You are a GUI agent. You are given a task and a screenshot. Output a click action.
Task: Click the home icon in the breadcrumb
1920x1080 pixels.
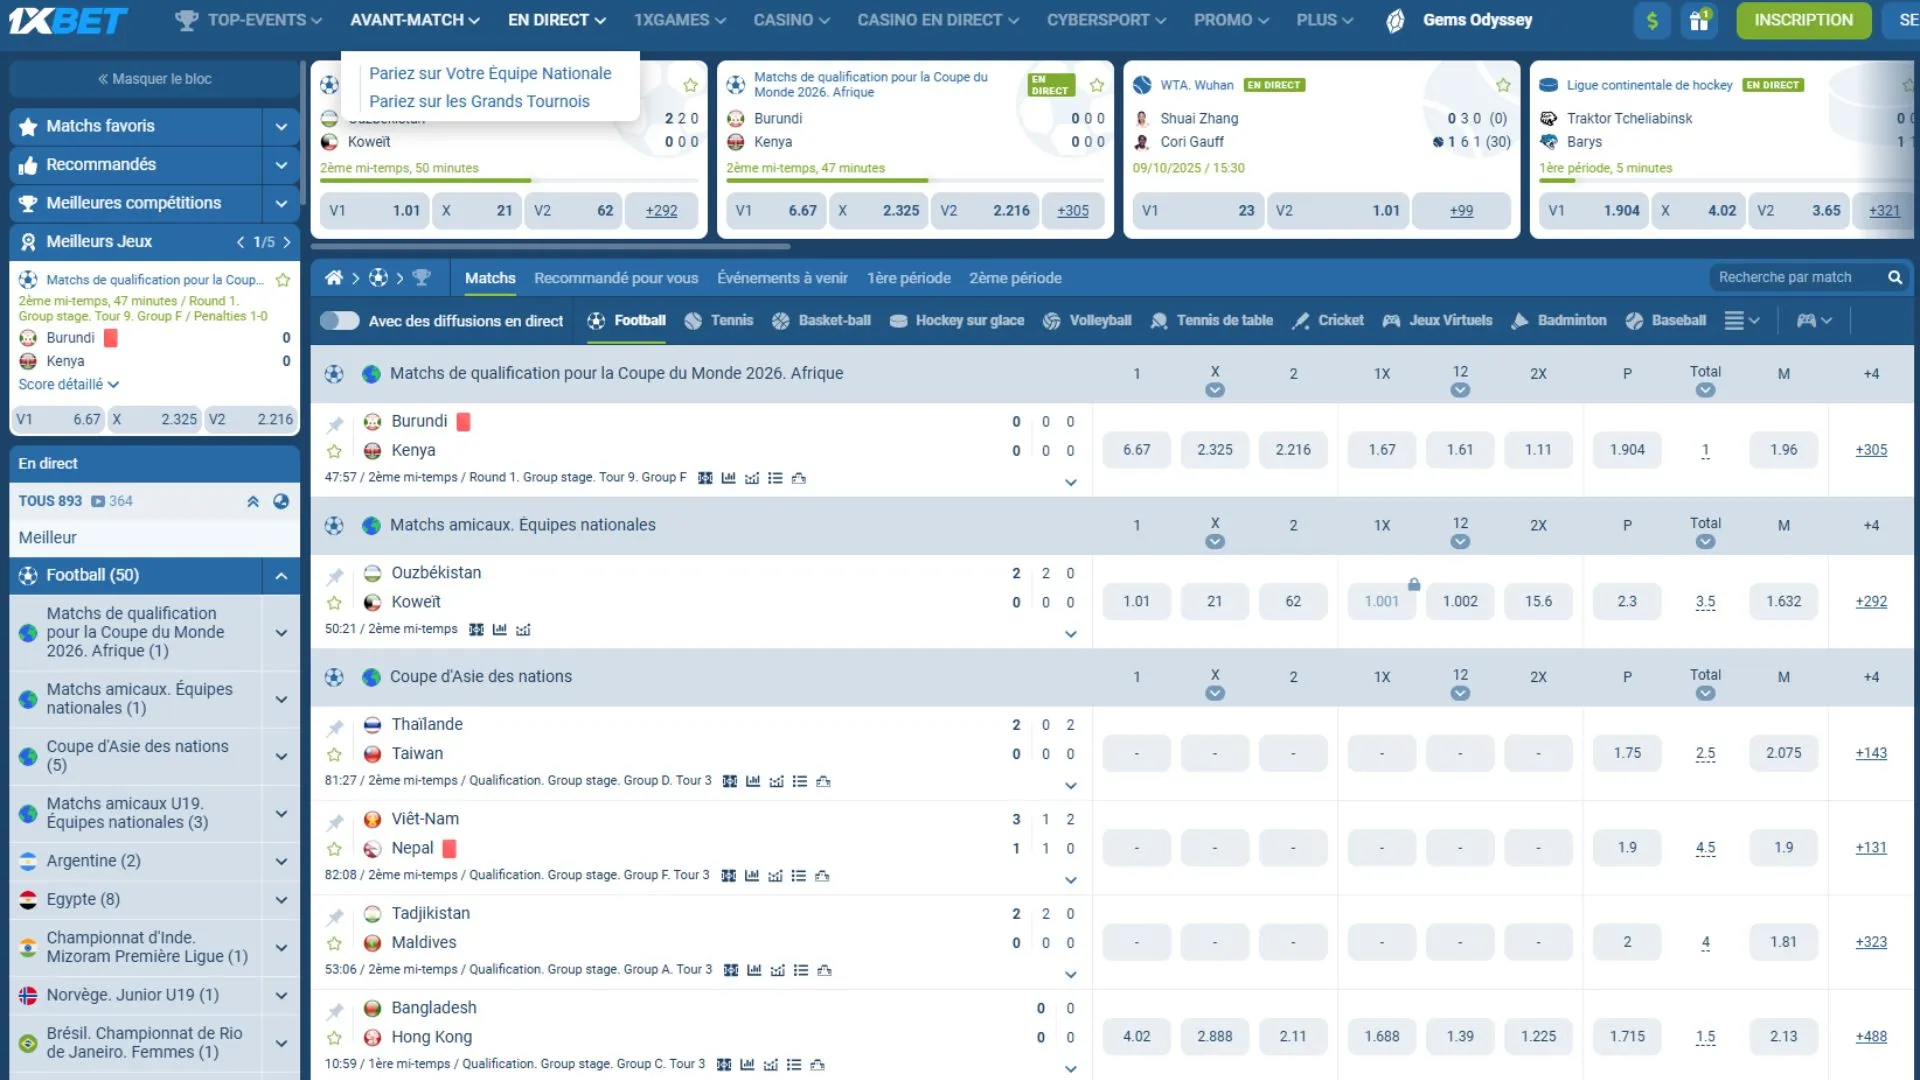click(x=334, y=278)
